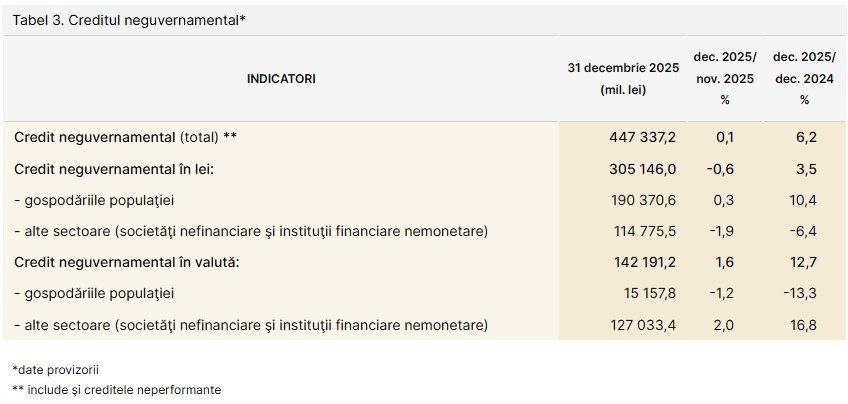The height and width of the screenshot is (404, 848).
Task: Click the value 190 370,6
Action: pos(642,200)
